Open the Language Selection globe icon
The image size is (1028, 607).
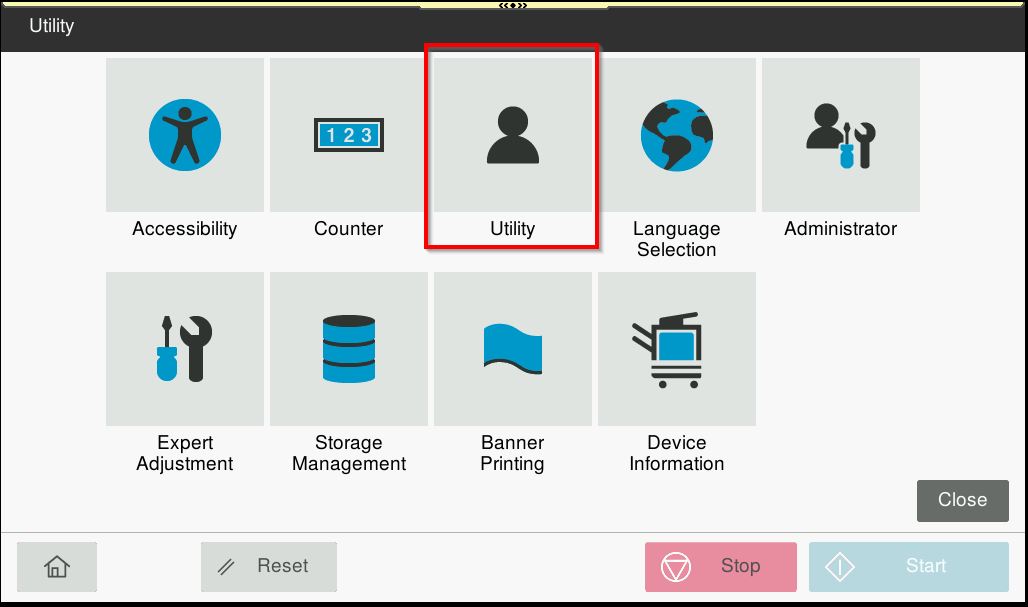[x=677, y=135]
